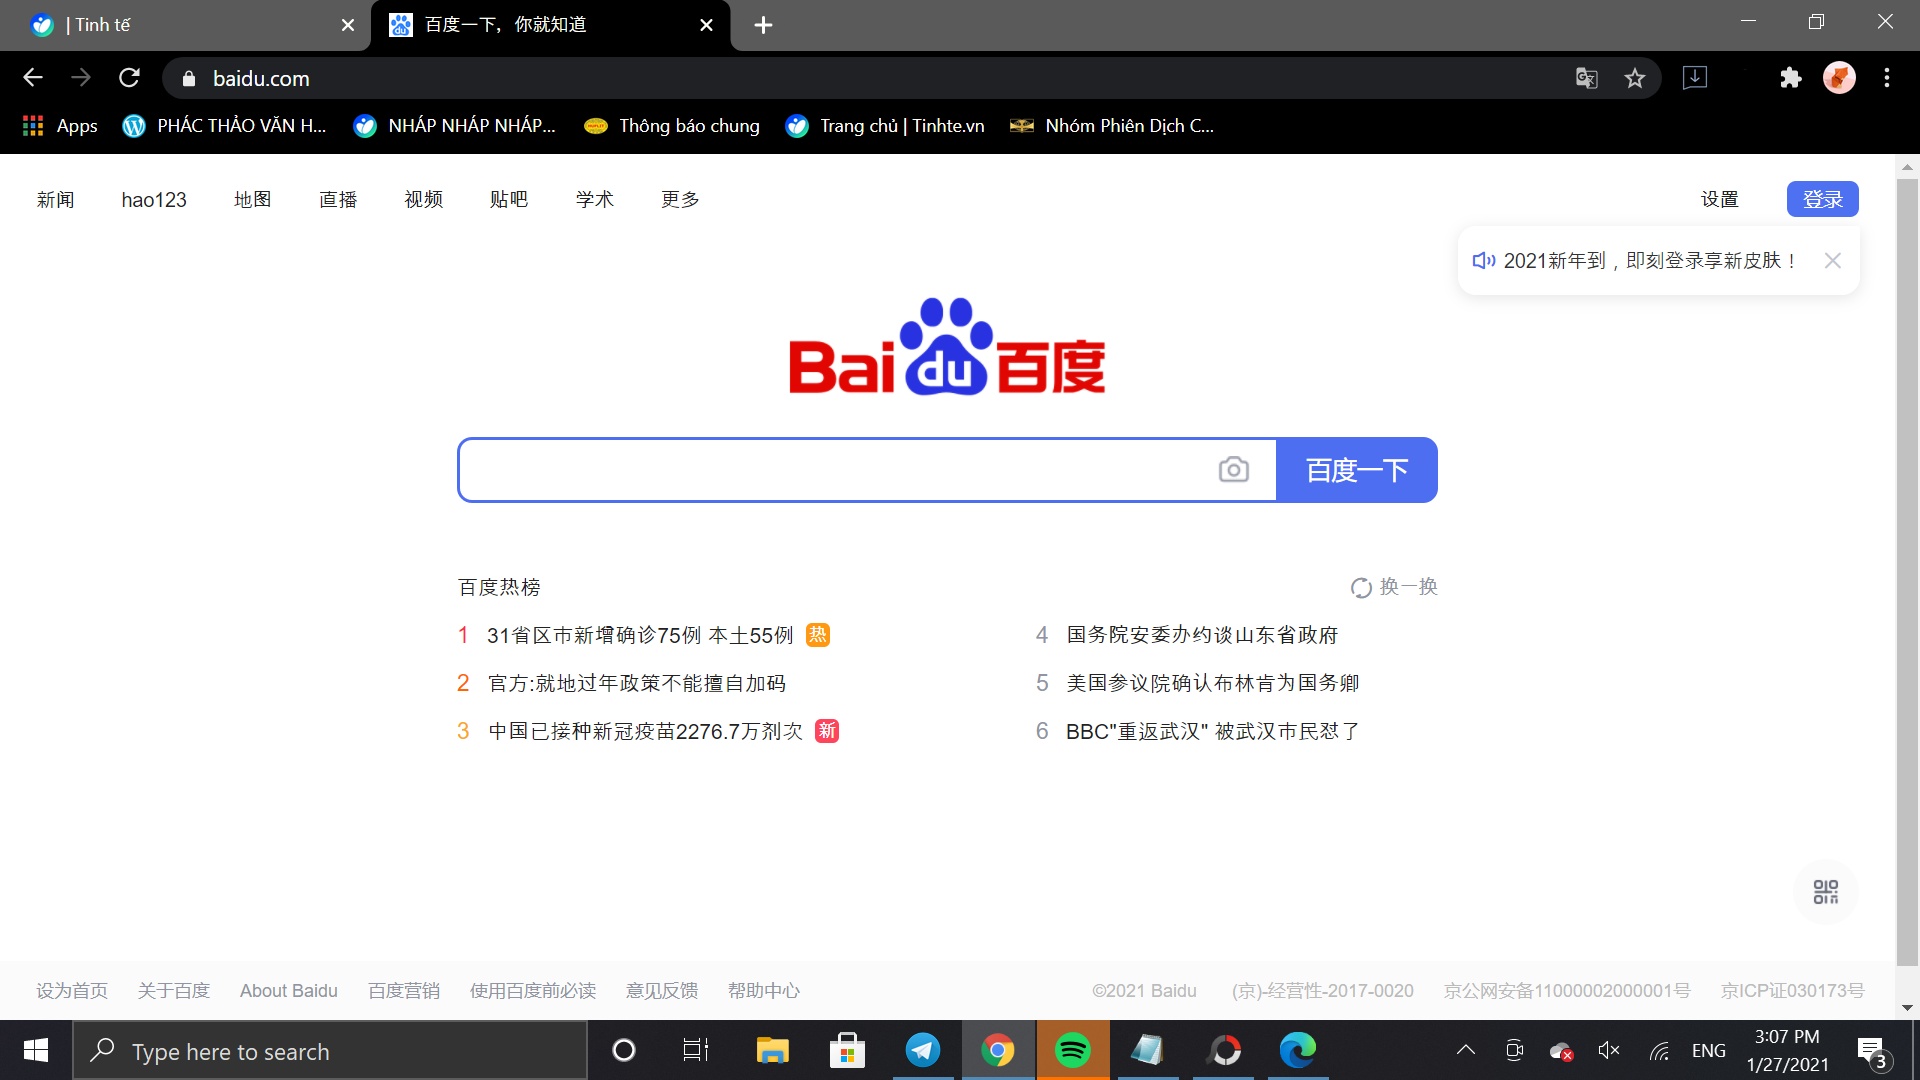Click the browser profile avatar
The width and height of the screenshot is (1920, 1080).
coord(1840,77)
